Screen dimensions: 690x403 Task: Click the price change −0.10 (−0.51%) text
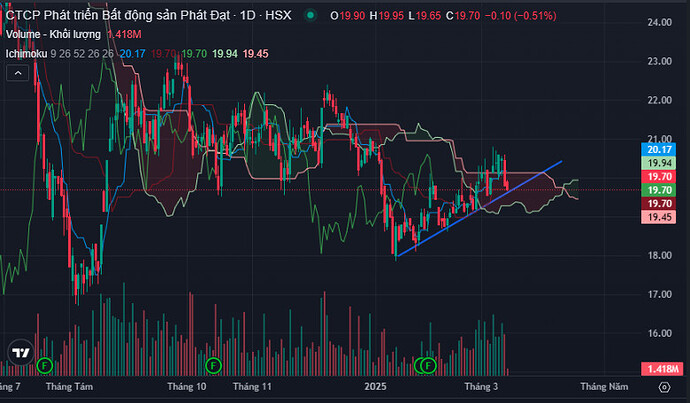pos(521,16)
